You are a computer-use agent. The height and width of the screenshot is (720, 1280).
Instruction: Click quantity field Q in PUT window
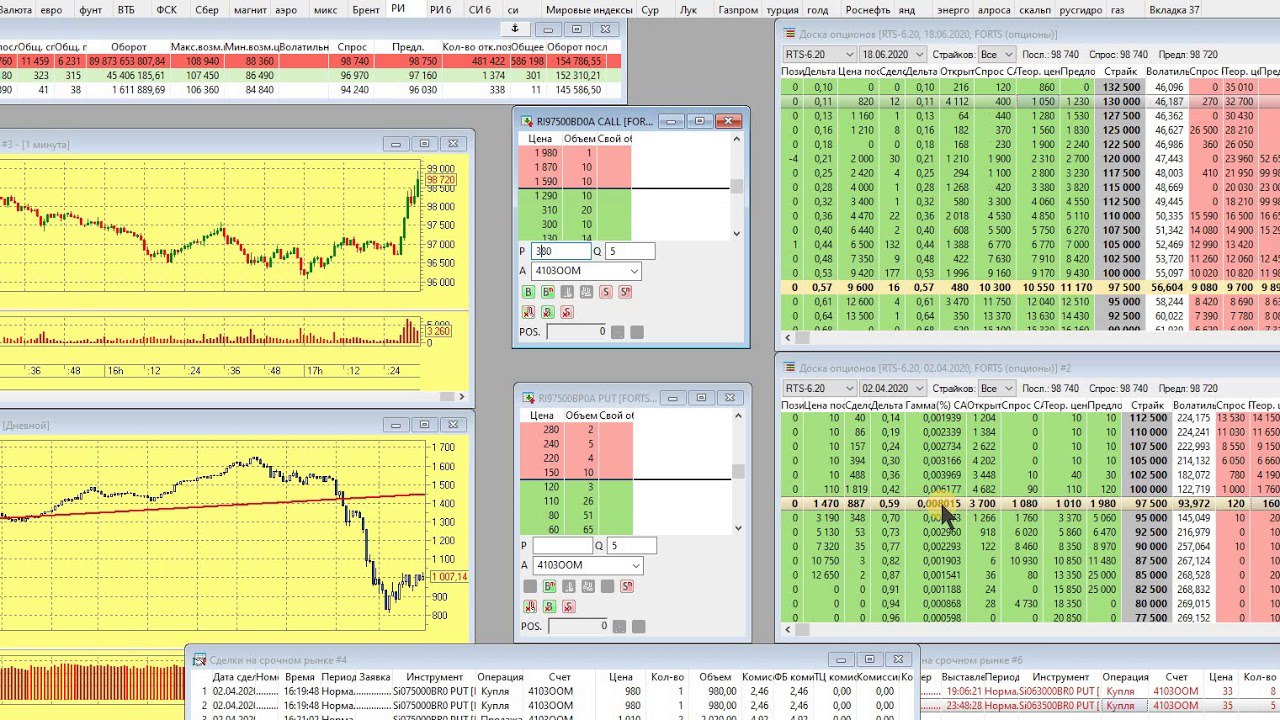632,546
